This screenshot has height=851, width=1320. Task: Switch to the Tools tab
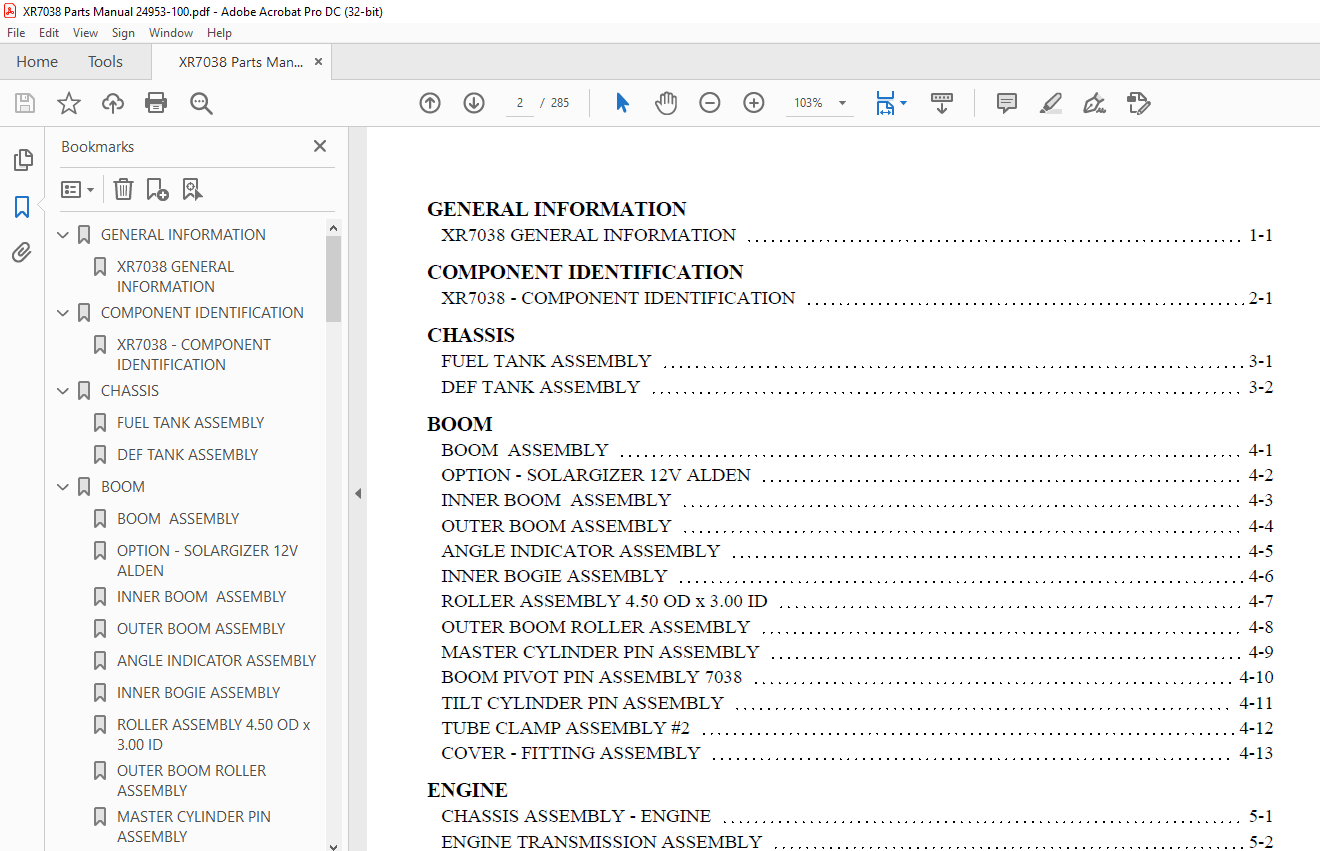pyautogui.click(x=105, y=62)
